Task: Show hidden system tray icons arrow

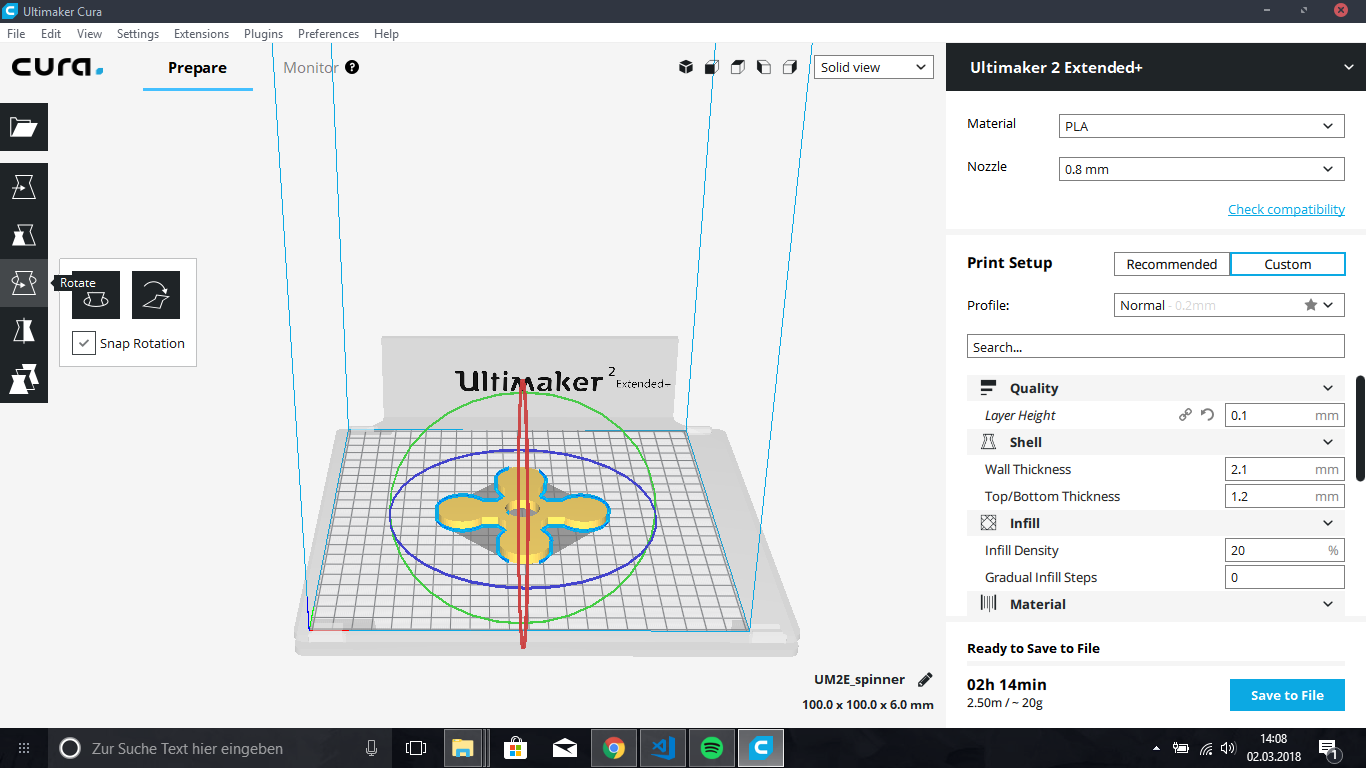Action: (1157, 748)
